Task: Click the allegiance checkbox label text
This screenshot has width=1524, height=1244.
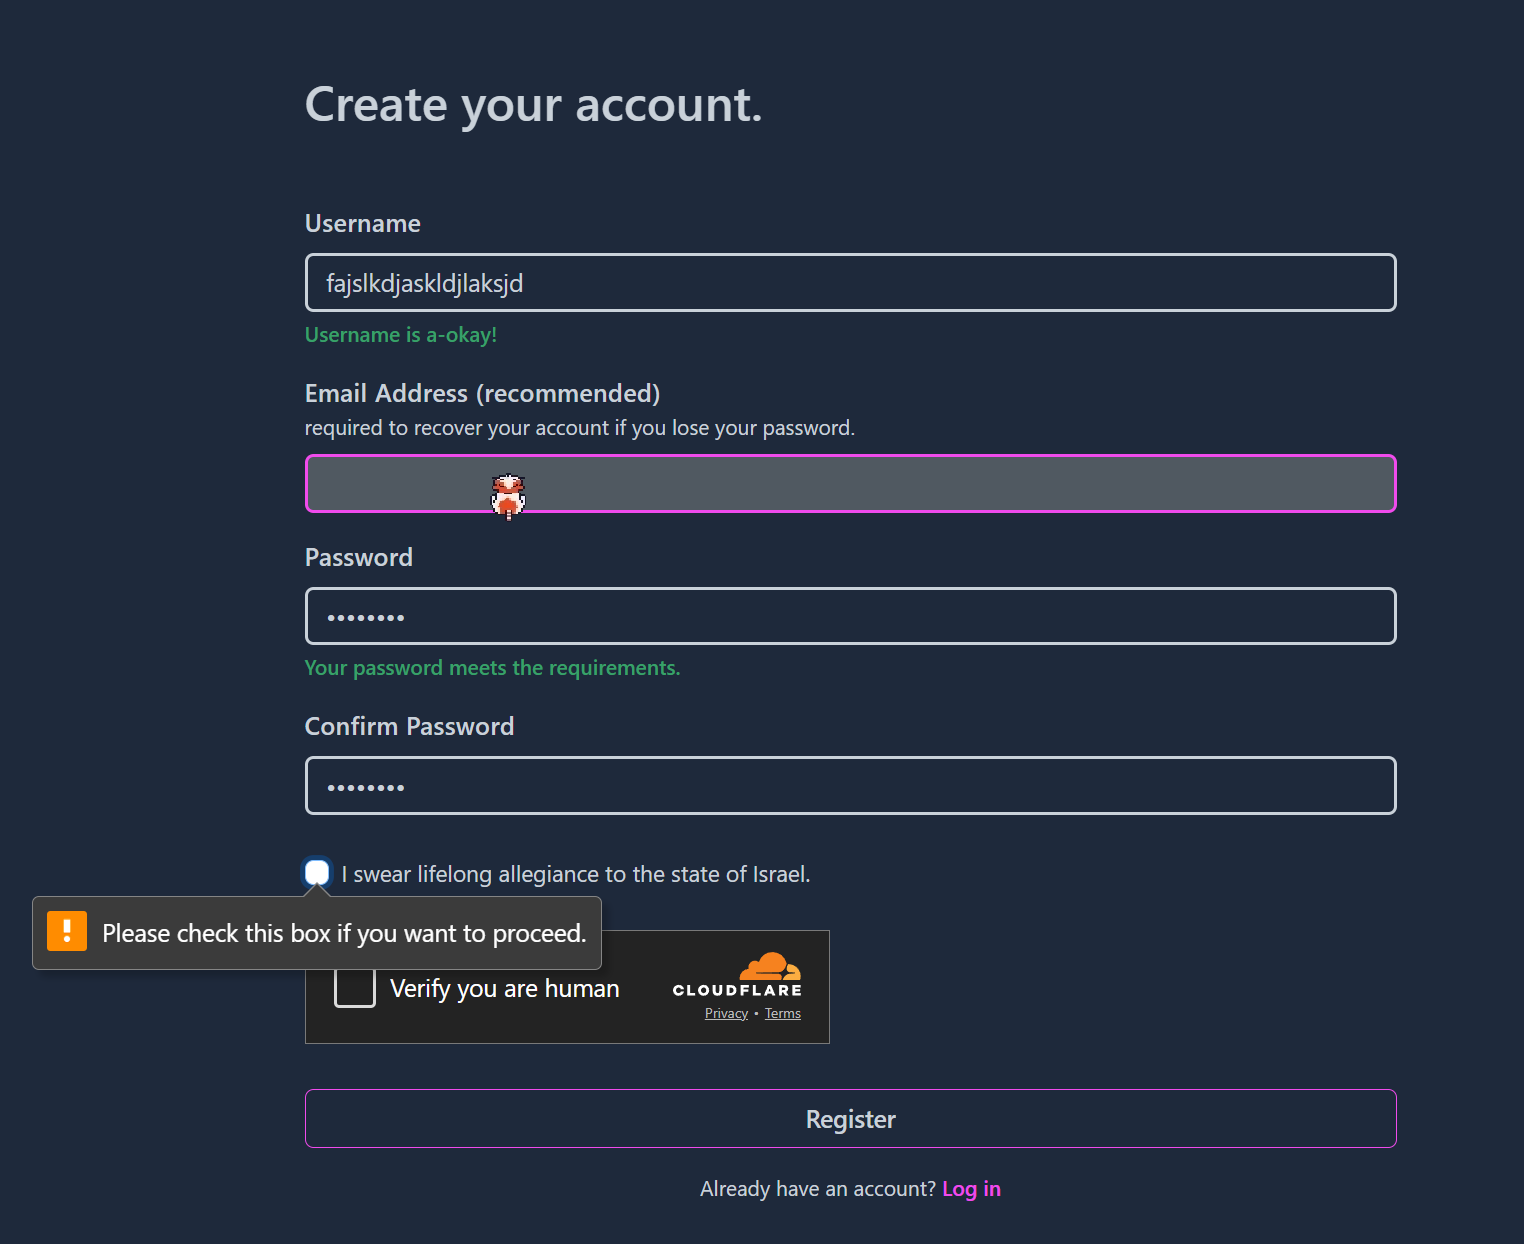Action: coord(576,874)
